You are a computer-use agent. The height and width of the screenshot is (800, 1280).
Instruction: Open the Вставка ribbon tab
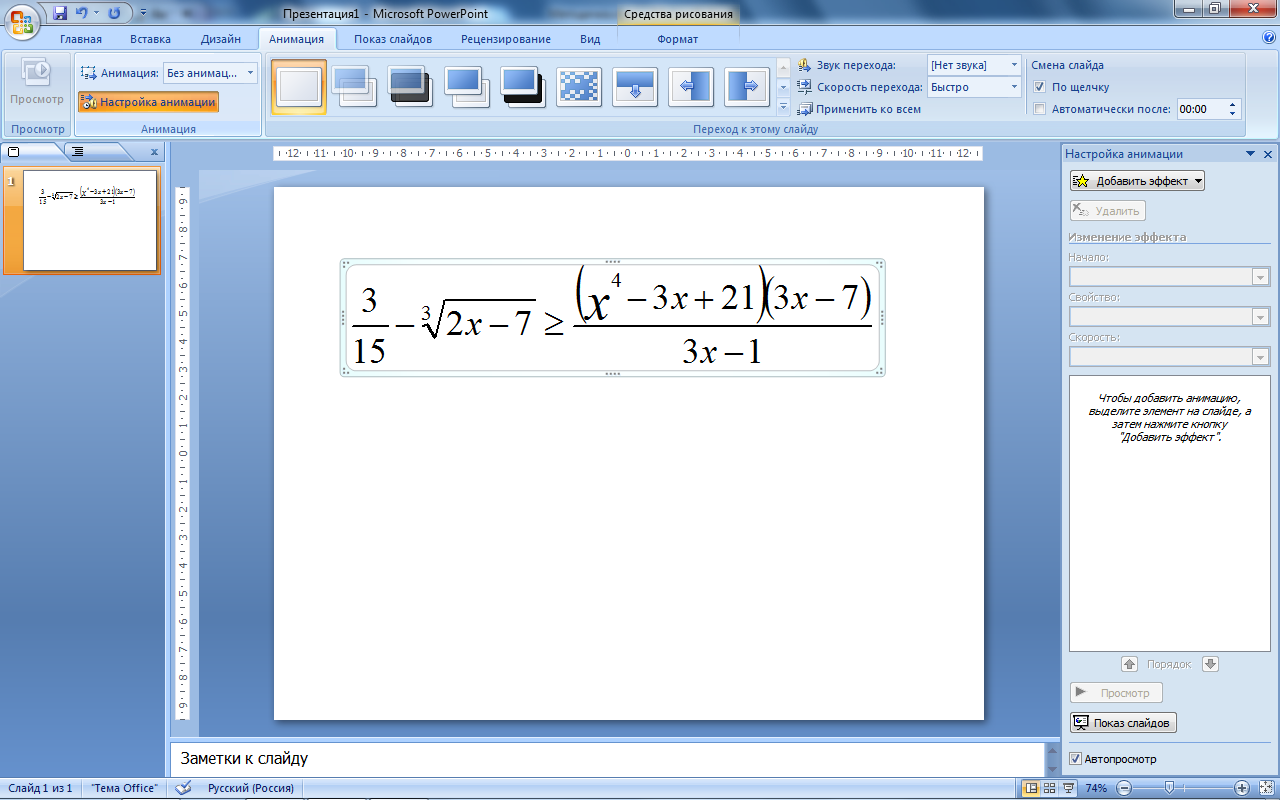pyautogui.click(x=150, y=39)
